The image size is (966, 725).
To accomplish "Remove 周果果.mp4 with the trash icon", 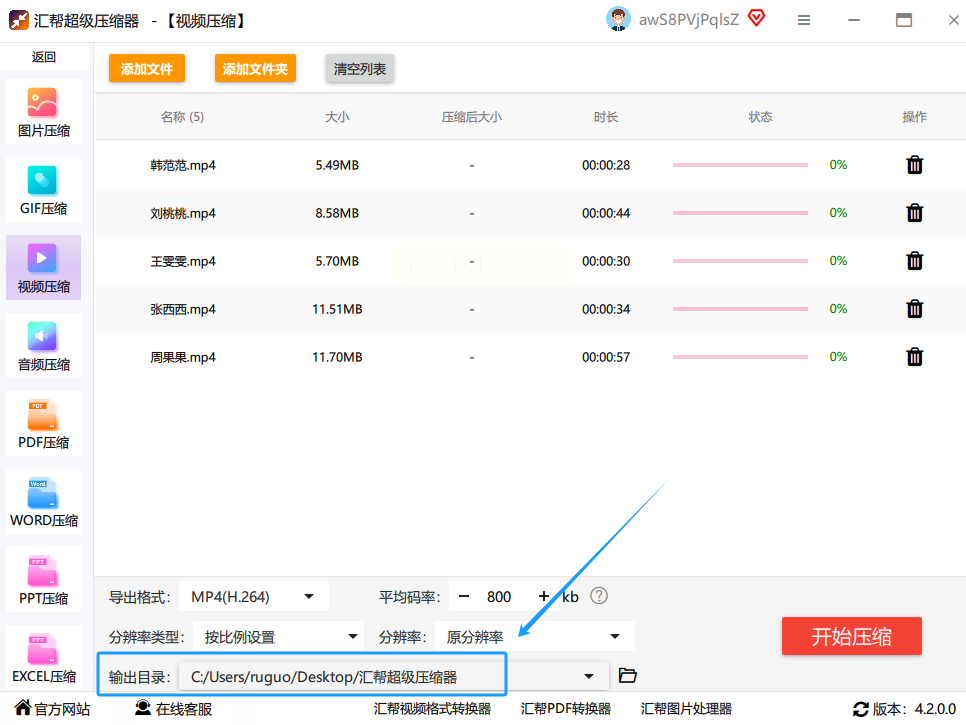I will pos(914,357).
